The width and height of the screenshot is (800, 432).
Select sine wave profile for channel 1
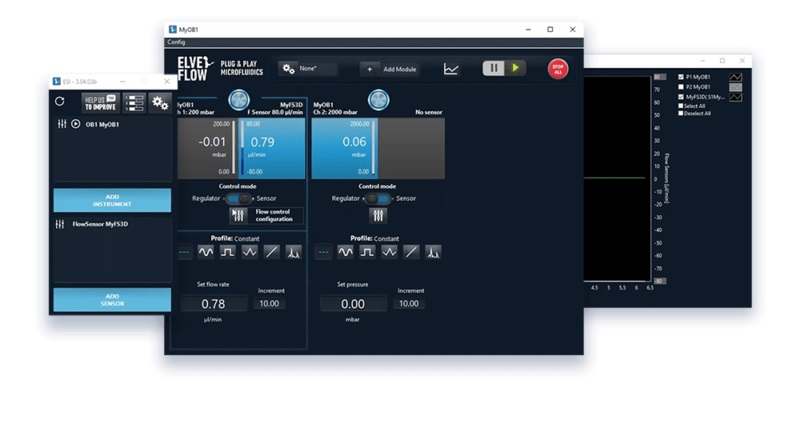tap(206, 252)
